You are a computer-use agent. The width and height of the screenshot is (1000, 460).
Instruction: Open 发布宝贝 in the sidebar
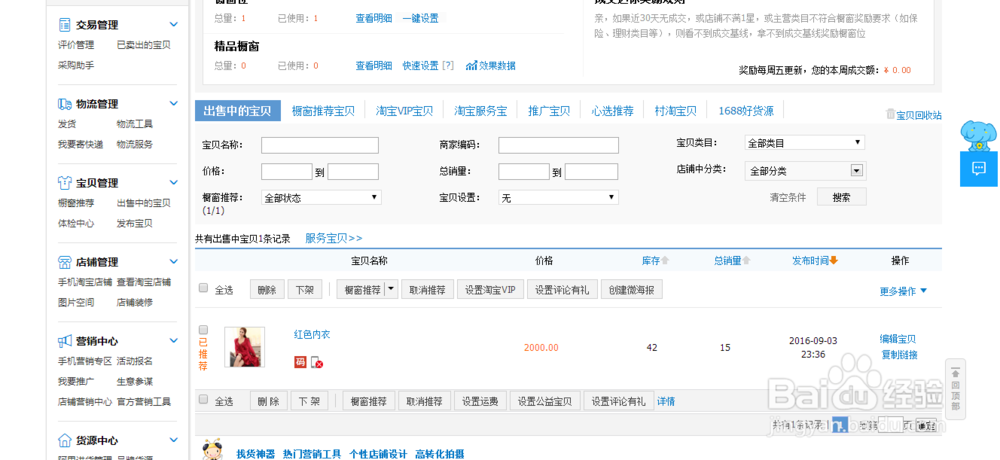click(135, 224)
